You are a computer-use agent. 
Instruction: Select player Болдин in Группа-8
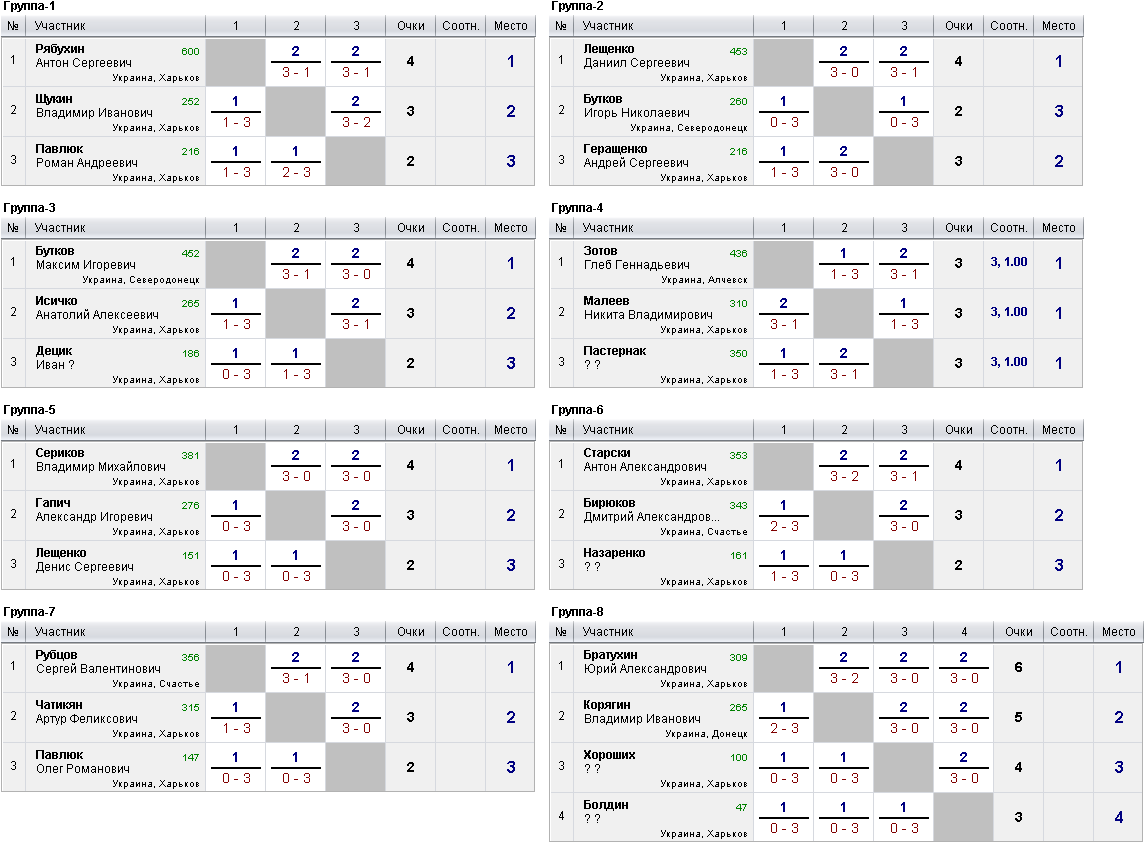coord(606,811)
